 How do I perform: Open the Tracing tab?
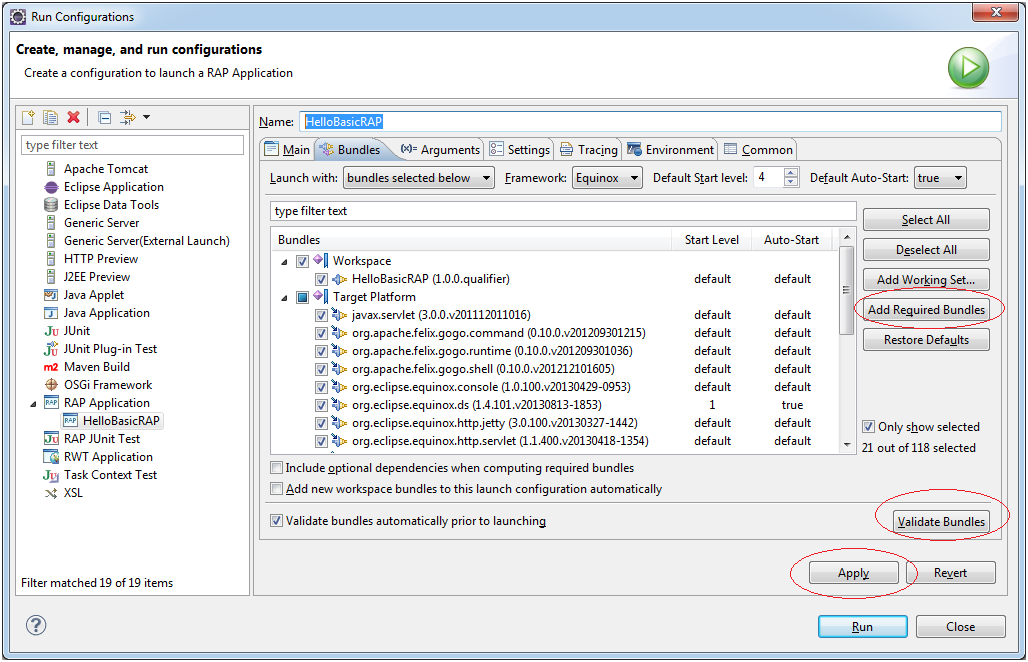point(589,149)
